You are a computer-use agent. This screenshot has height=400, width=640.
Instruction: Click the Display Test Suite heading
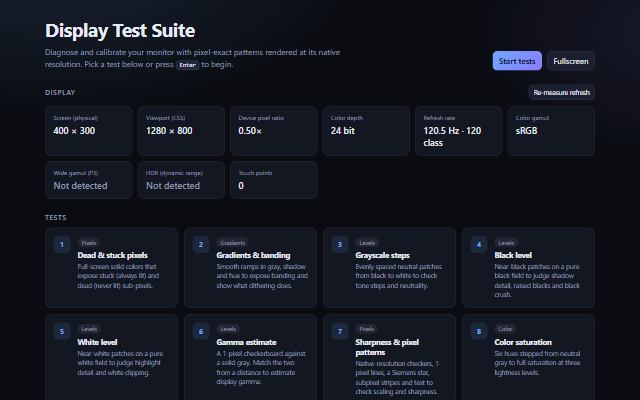tap(120, 31)
